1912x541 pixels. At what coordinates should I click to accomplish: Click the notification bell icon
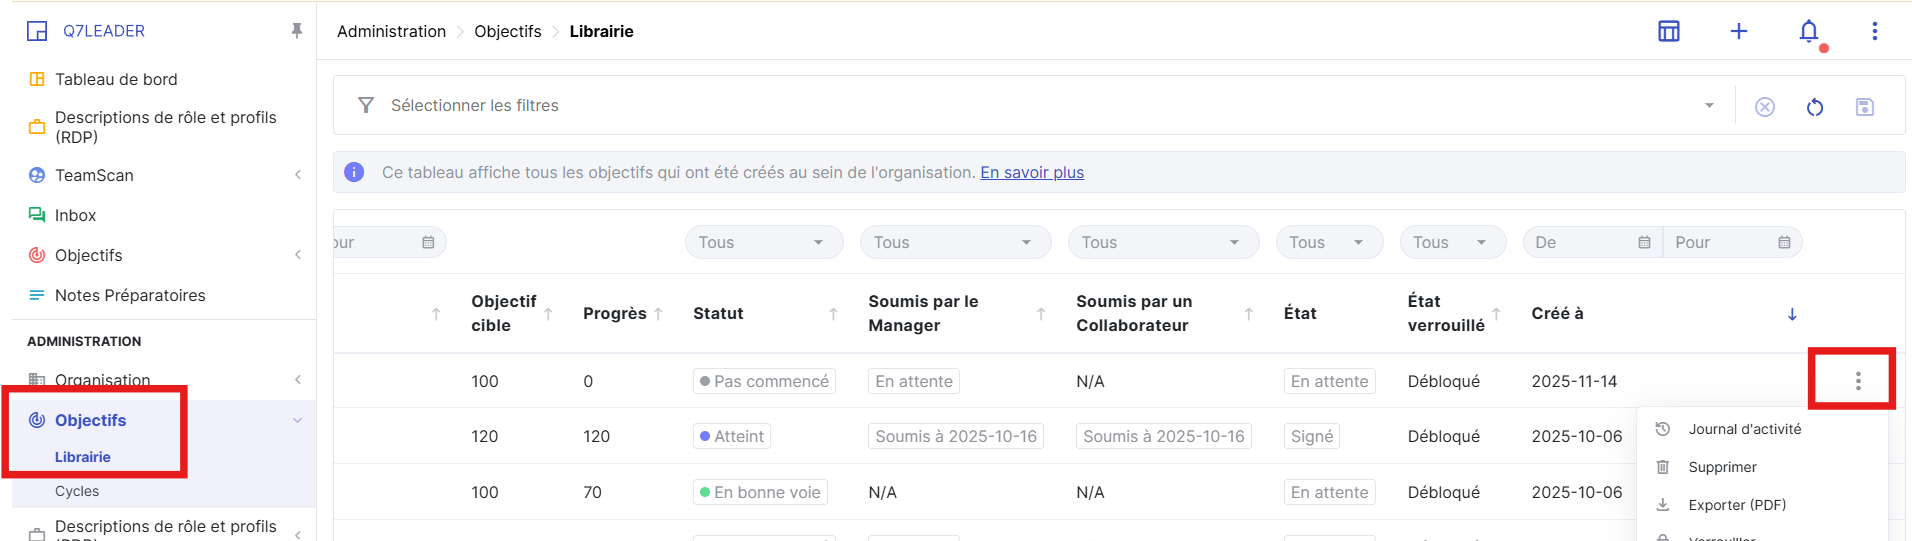point(1808,32)
